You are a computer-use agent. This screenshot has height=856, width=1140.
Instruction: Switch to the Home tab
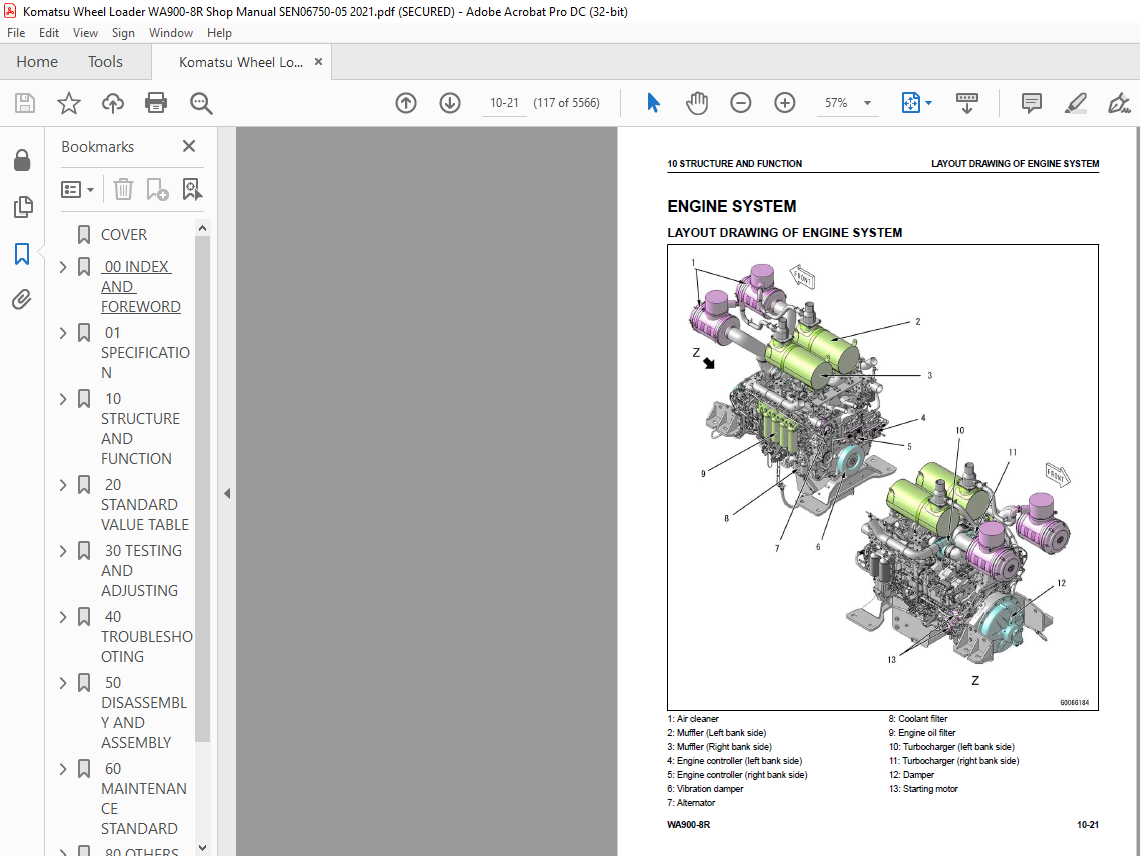(x=37, y=62)
